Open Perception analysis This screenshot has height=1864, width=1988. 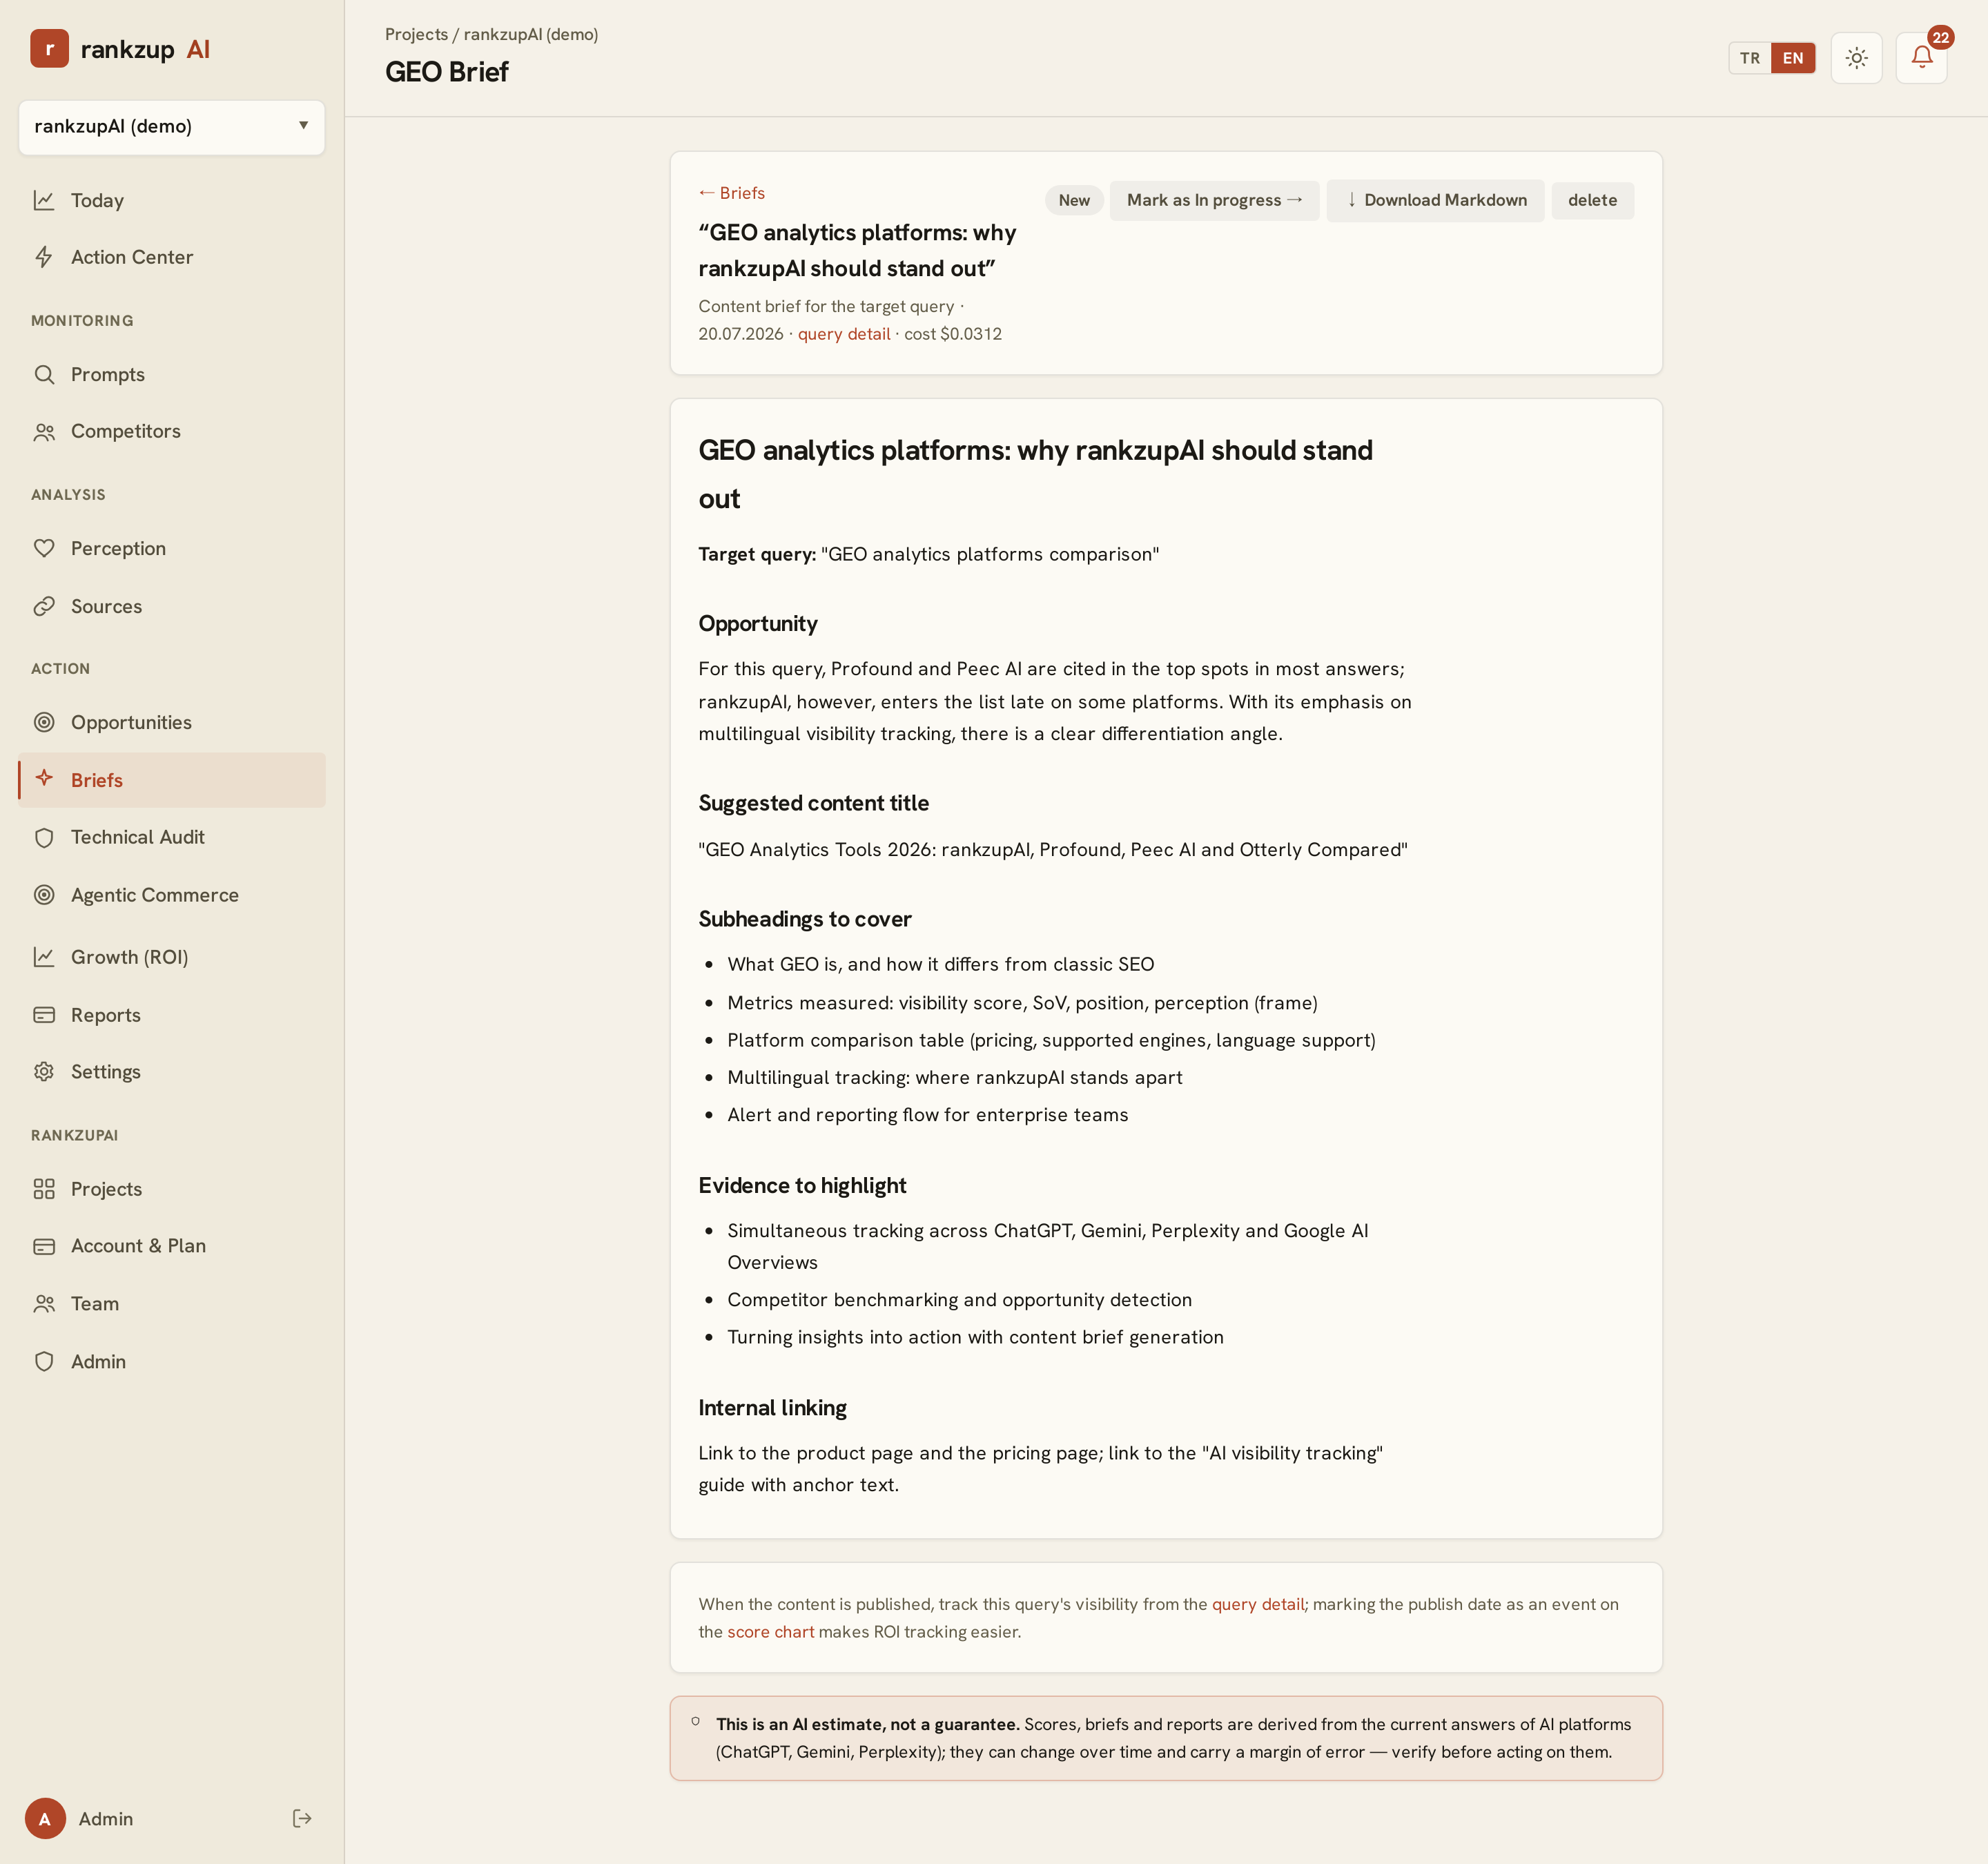(171, 548)
